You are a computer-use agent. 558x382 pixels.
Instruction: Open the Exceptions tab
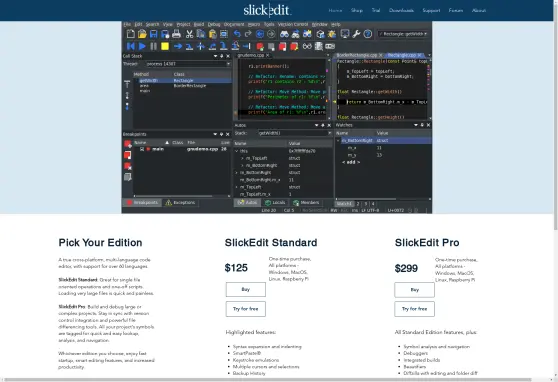tap(180, 203)
